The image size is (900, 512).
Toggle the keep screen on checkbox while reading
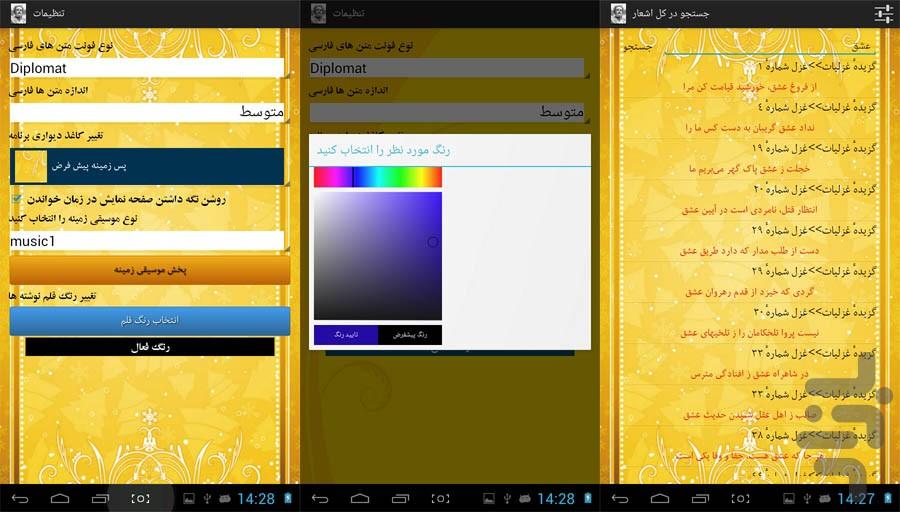tap(17, 199)
